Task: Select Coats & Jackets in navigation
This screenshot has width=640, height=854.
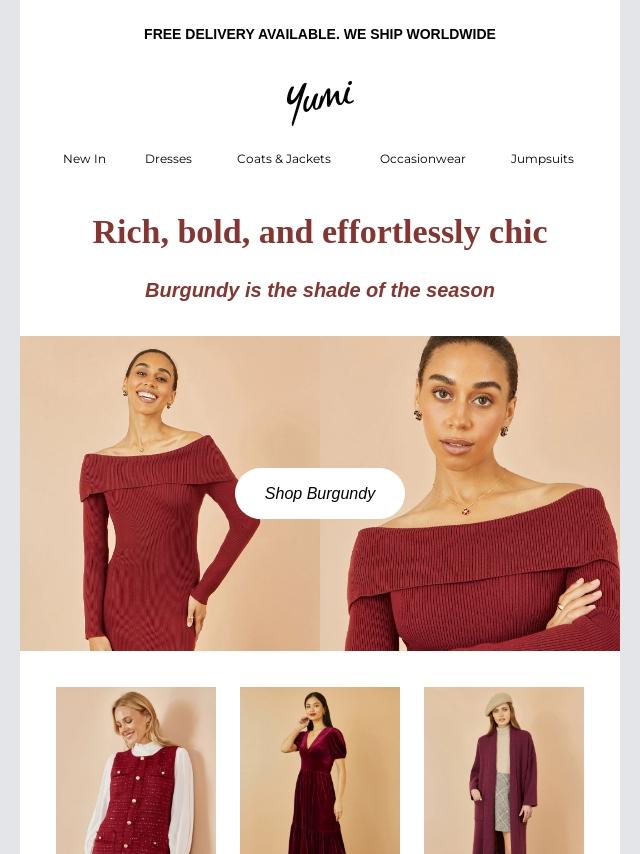Action: [x=284, y=159]
